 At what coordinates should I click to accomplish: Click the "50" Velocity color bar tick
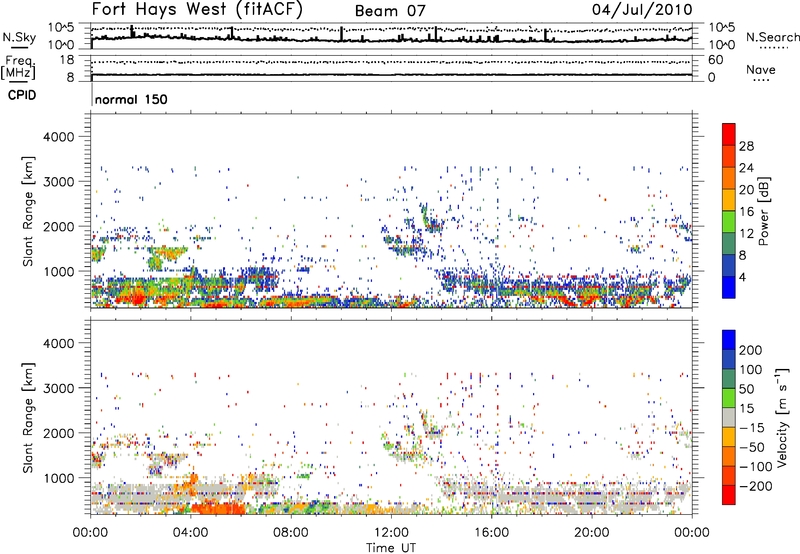(x=746, y=389)
